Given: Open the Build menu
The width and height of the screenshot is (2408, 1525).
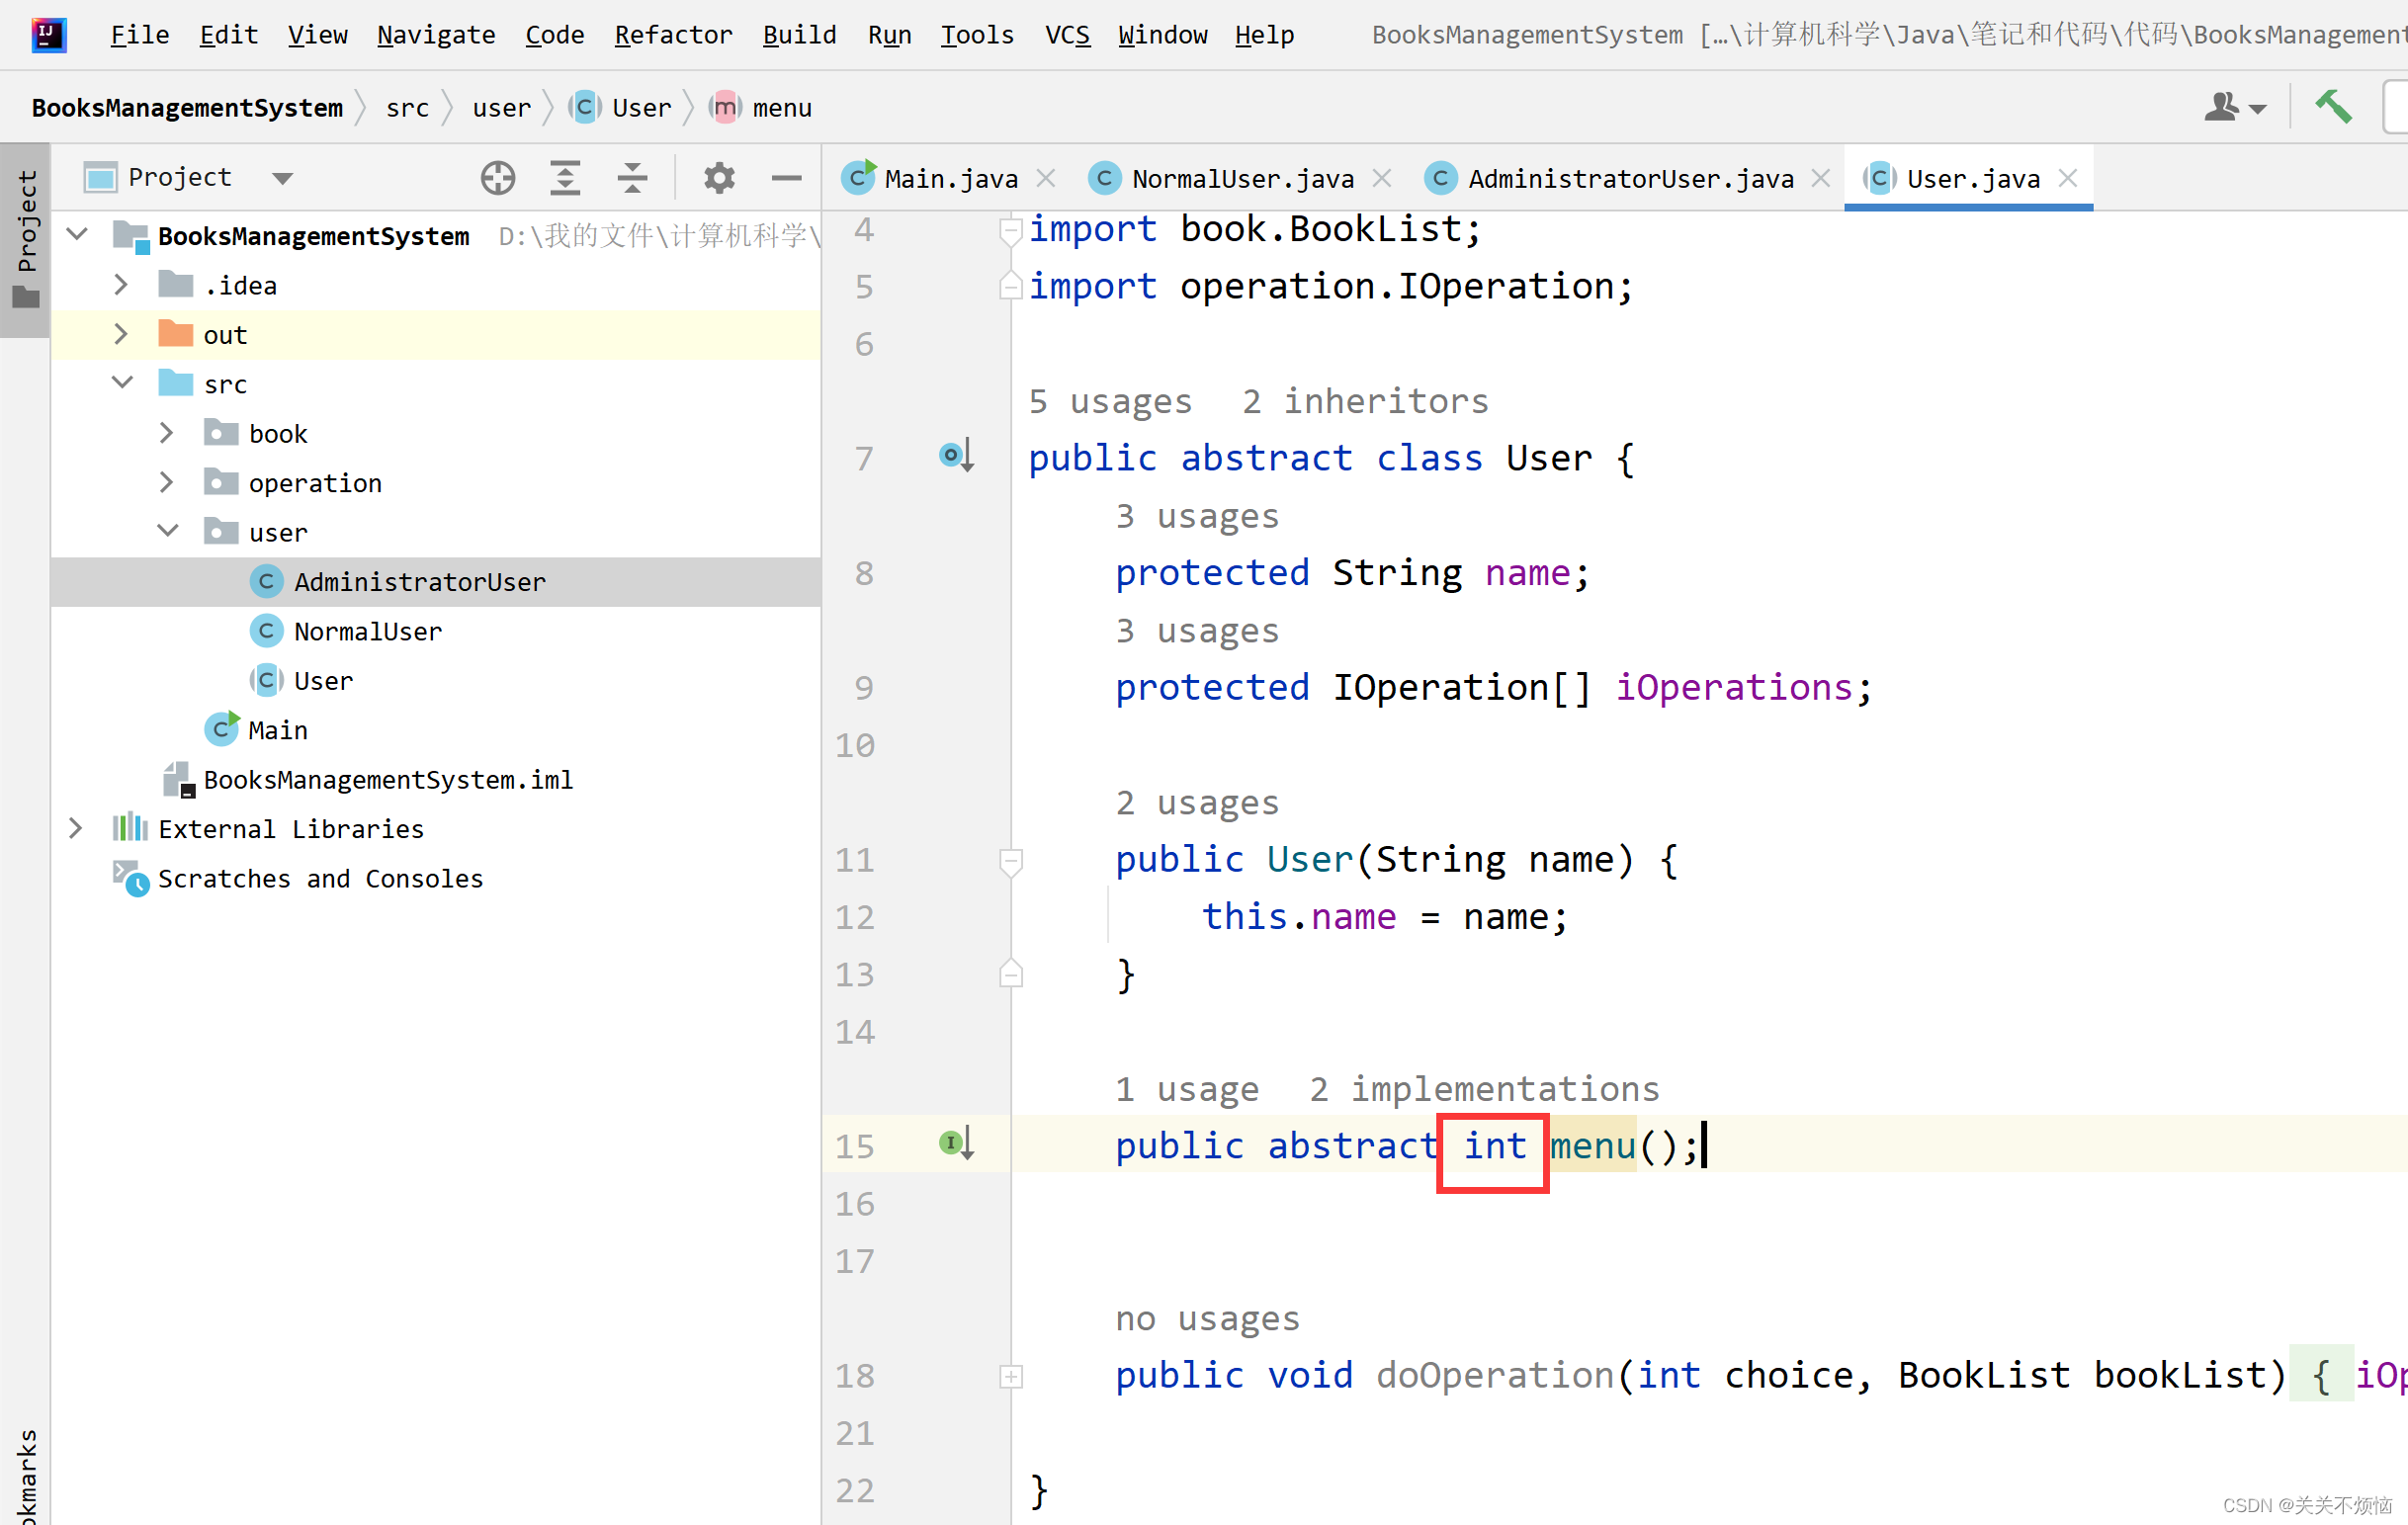Looking at the screenshot, I should (x=800, y=35).
